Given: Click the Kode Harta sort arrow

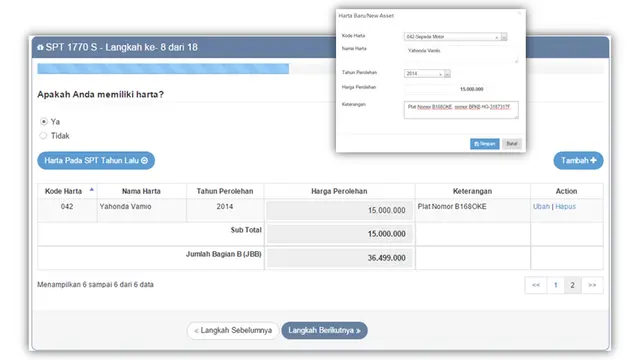Looking at the screenshot, I should click(x=91, y=189).
